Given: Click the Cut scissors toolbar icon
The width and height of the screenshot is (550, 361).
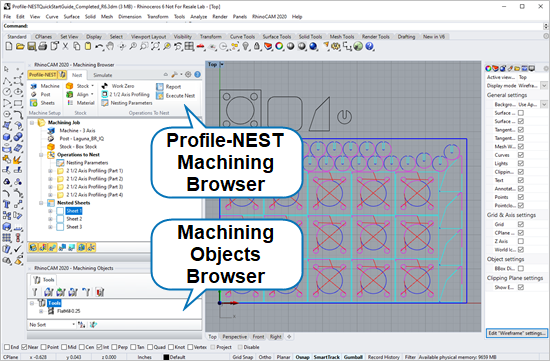Looking at the screenshot, I should tap(65, 46).
